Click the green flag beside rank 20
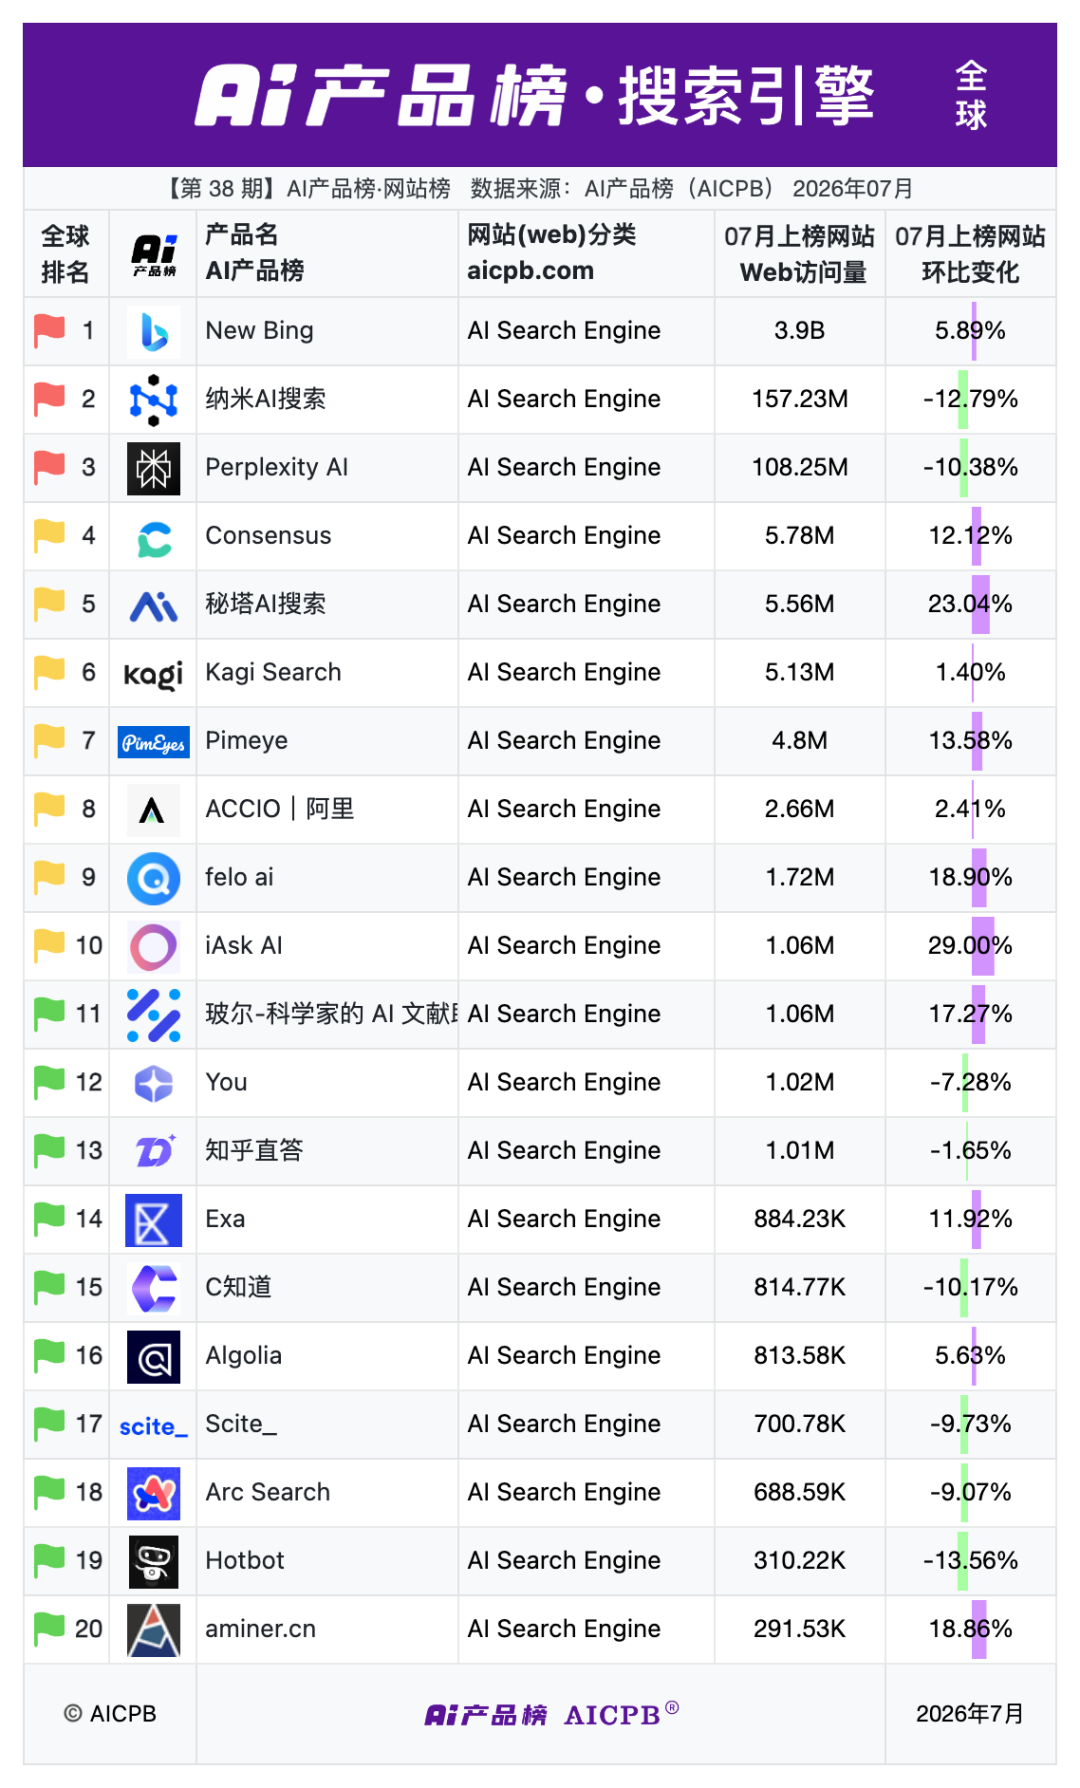Screen dimensions: 1080x1788 pos(50,1629)
